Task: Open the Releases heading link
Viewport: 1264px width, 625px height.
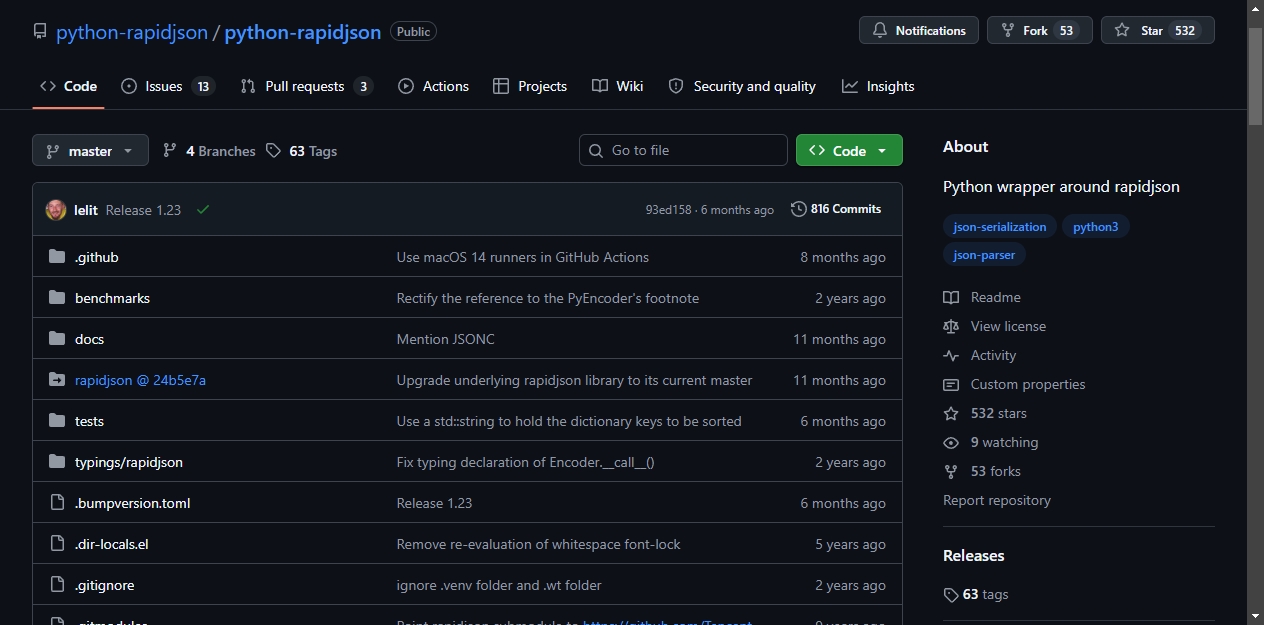Action: click(x=973, y=555)
